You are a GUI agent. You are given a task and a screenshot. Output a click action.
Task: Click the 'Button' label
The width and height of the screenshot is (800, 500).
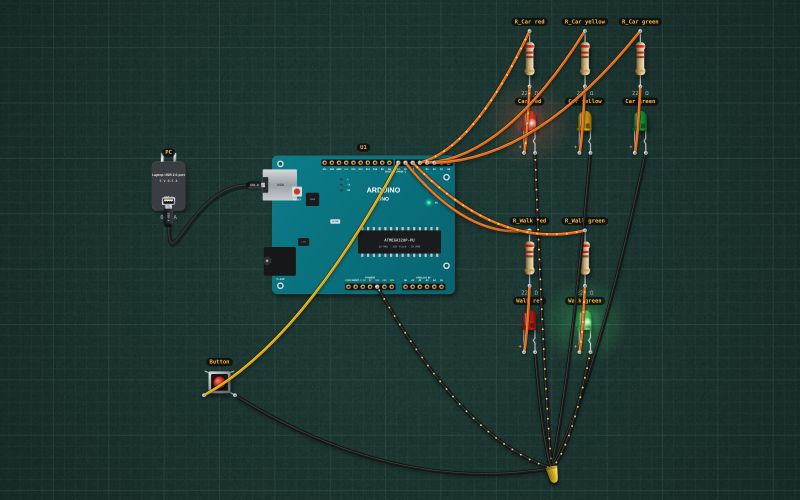tap(219, 362)
